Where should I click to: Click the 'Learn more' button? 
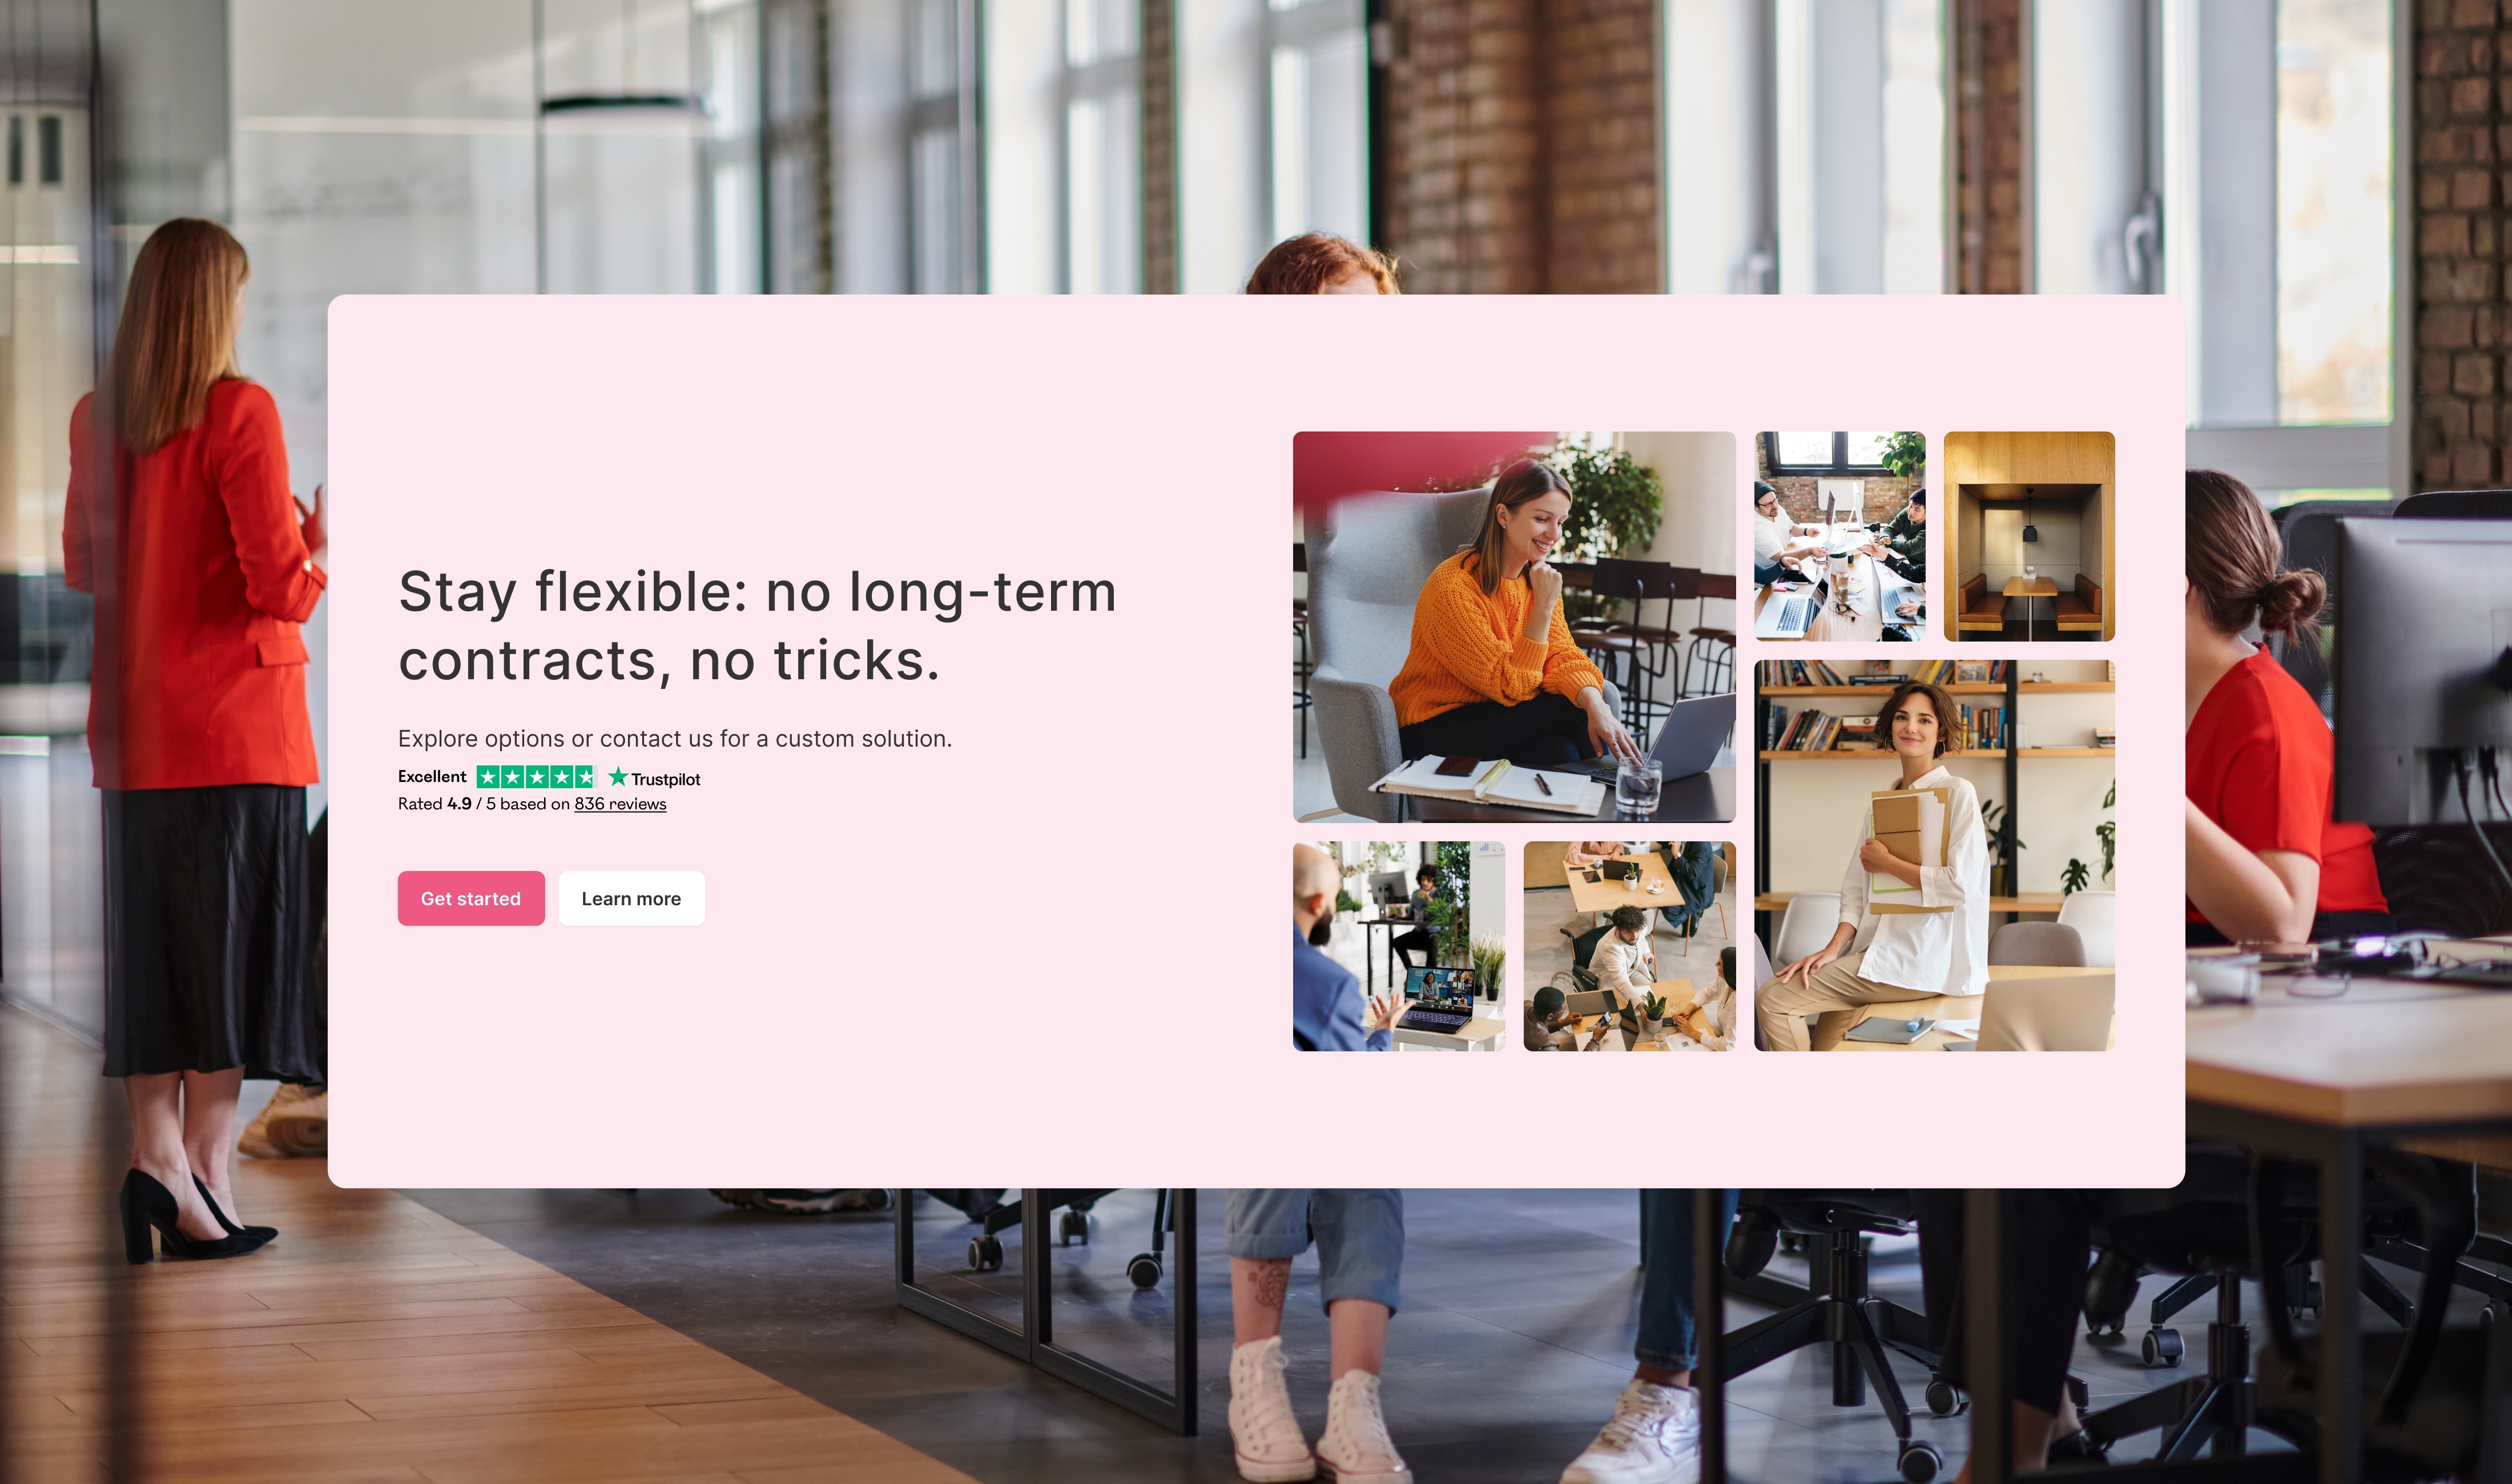click(631, 897)
